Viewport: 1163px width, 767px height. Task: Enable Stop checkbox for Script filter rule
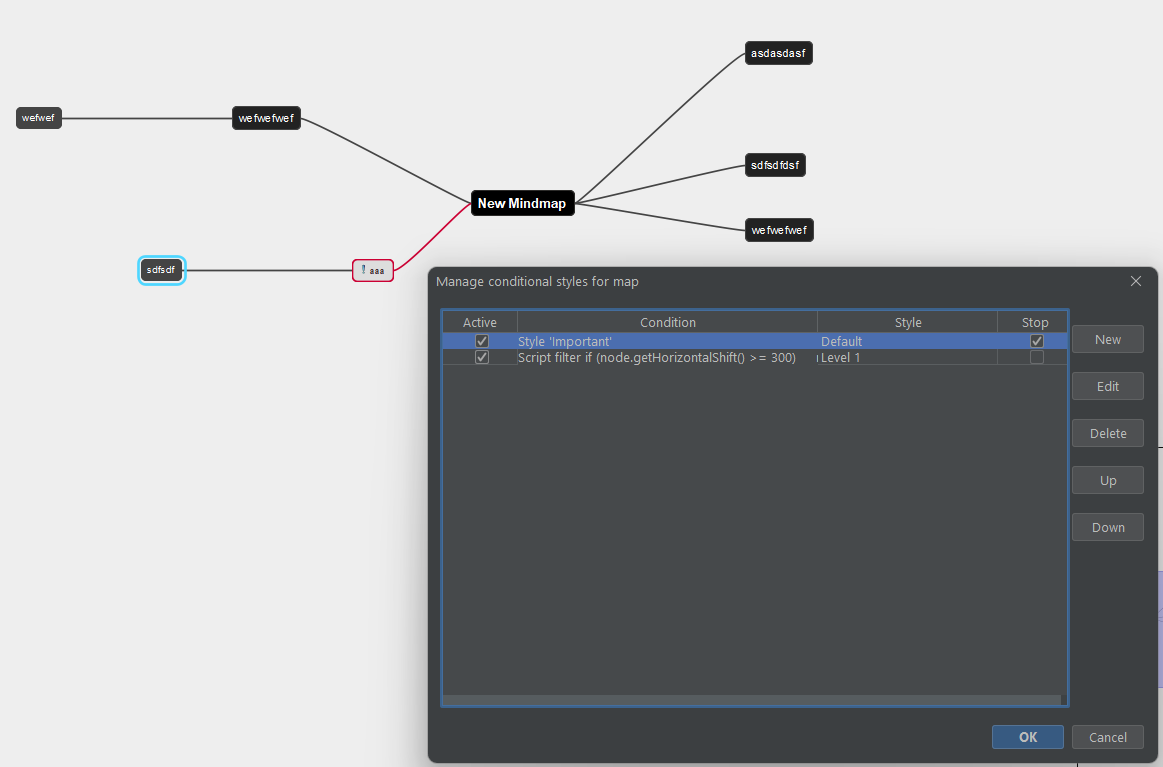[x=1037, y=357]
